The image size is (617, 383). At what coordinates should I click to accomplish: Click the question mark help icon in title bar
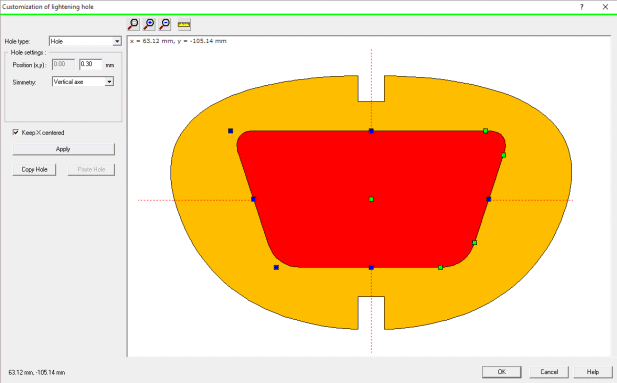point(582,7)
